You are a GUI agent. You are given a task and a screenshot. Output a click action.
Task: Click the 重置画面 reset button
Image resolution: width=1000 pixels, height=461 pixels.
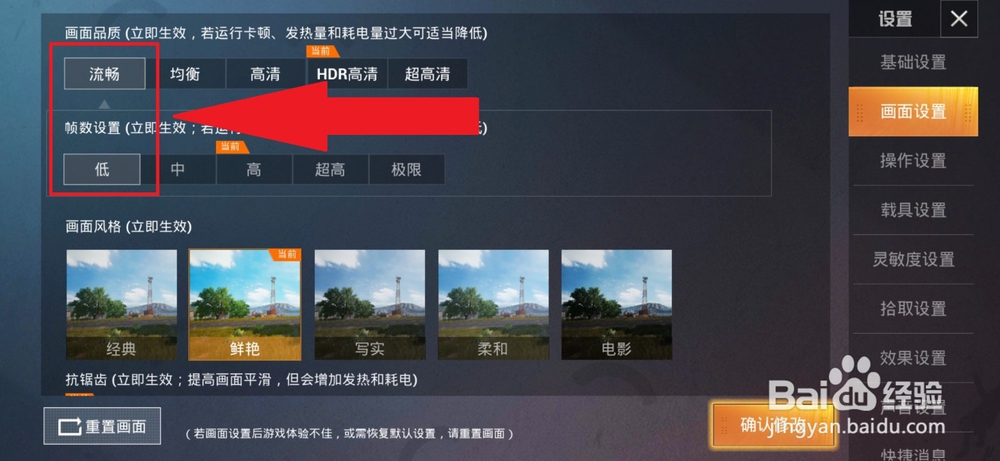102,426
